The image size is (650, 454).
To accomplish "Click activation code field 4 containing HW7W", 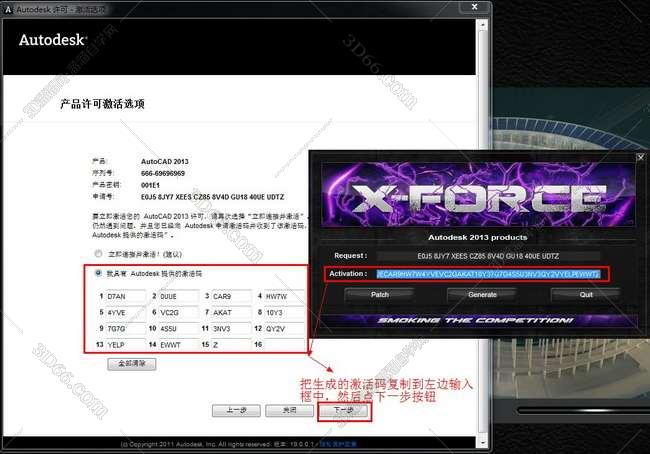I will [284, 296].
